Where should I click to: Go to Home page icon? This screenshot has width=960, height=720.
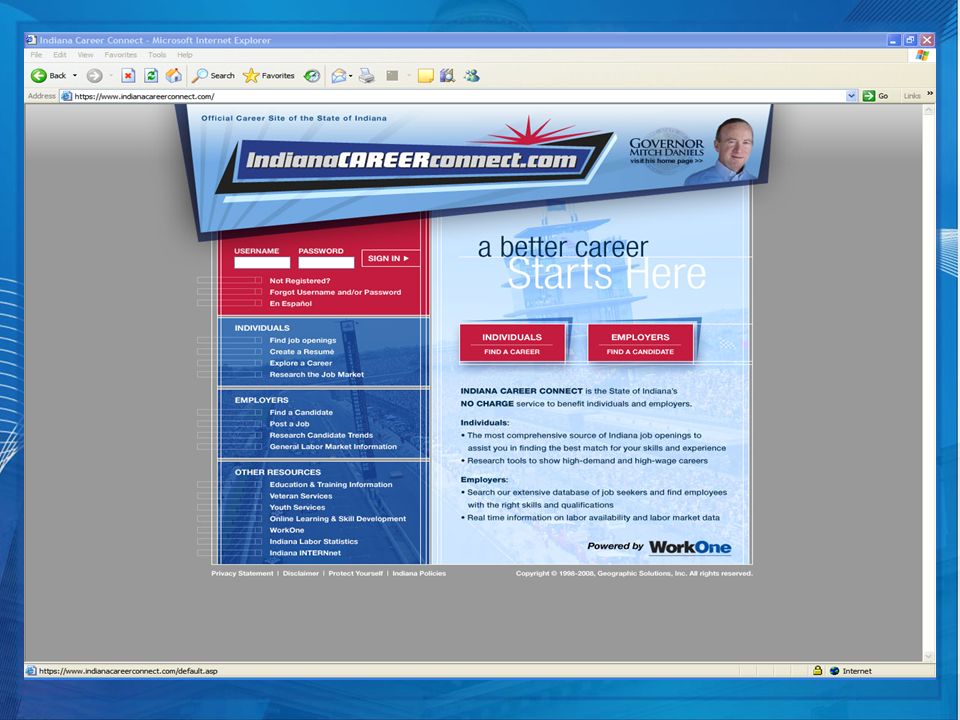pyautogui.click(x=174, y=75)
